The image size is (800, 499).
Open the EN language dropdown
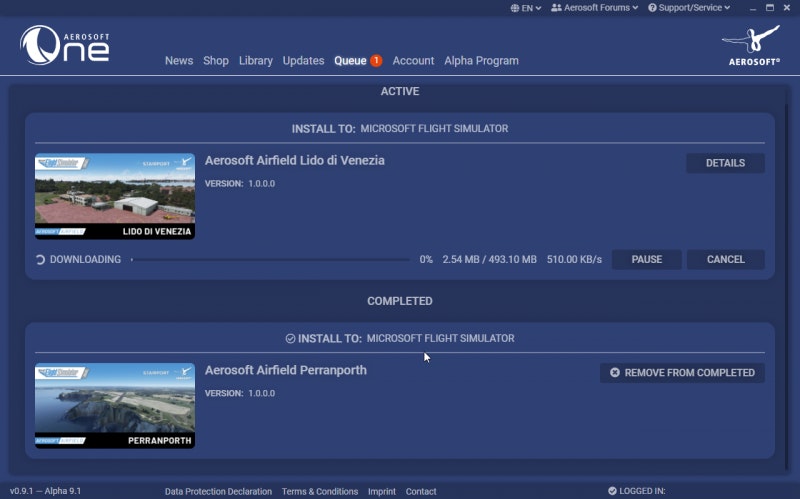coord(525,8)
